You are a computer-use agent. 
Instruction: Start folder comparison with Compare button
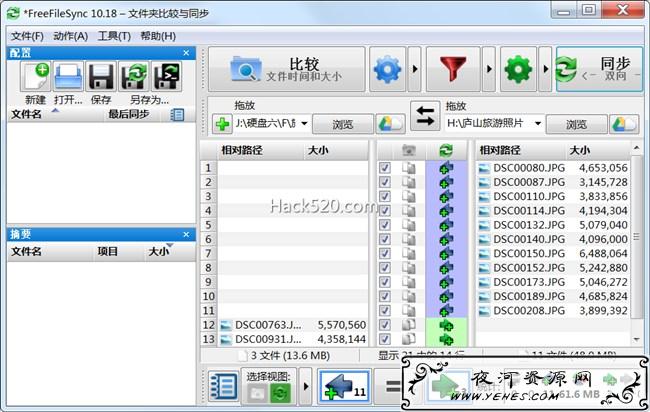[x=286, y=69]
